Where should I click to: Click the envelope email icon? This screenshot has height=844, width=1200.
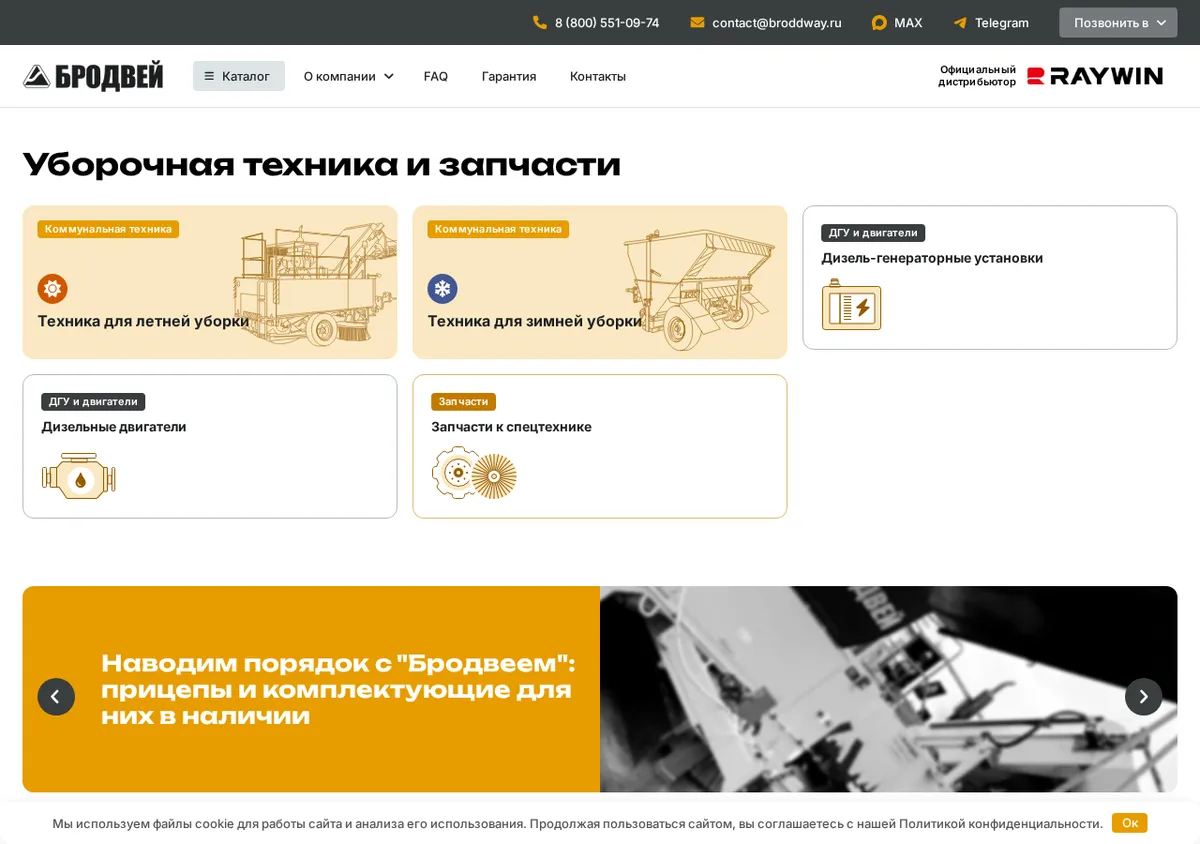(697, 22)
